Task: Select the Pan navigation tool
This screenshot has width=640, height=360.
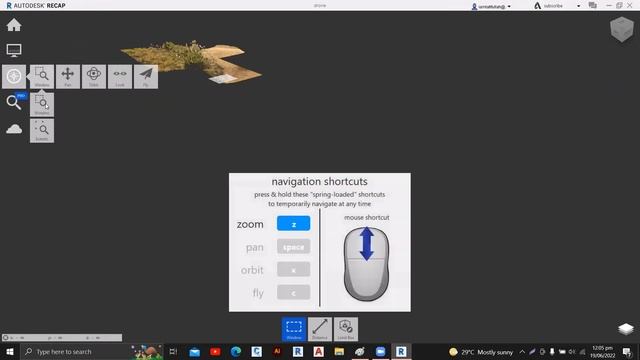Action: point(68,76)
